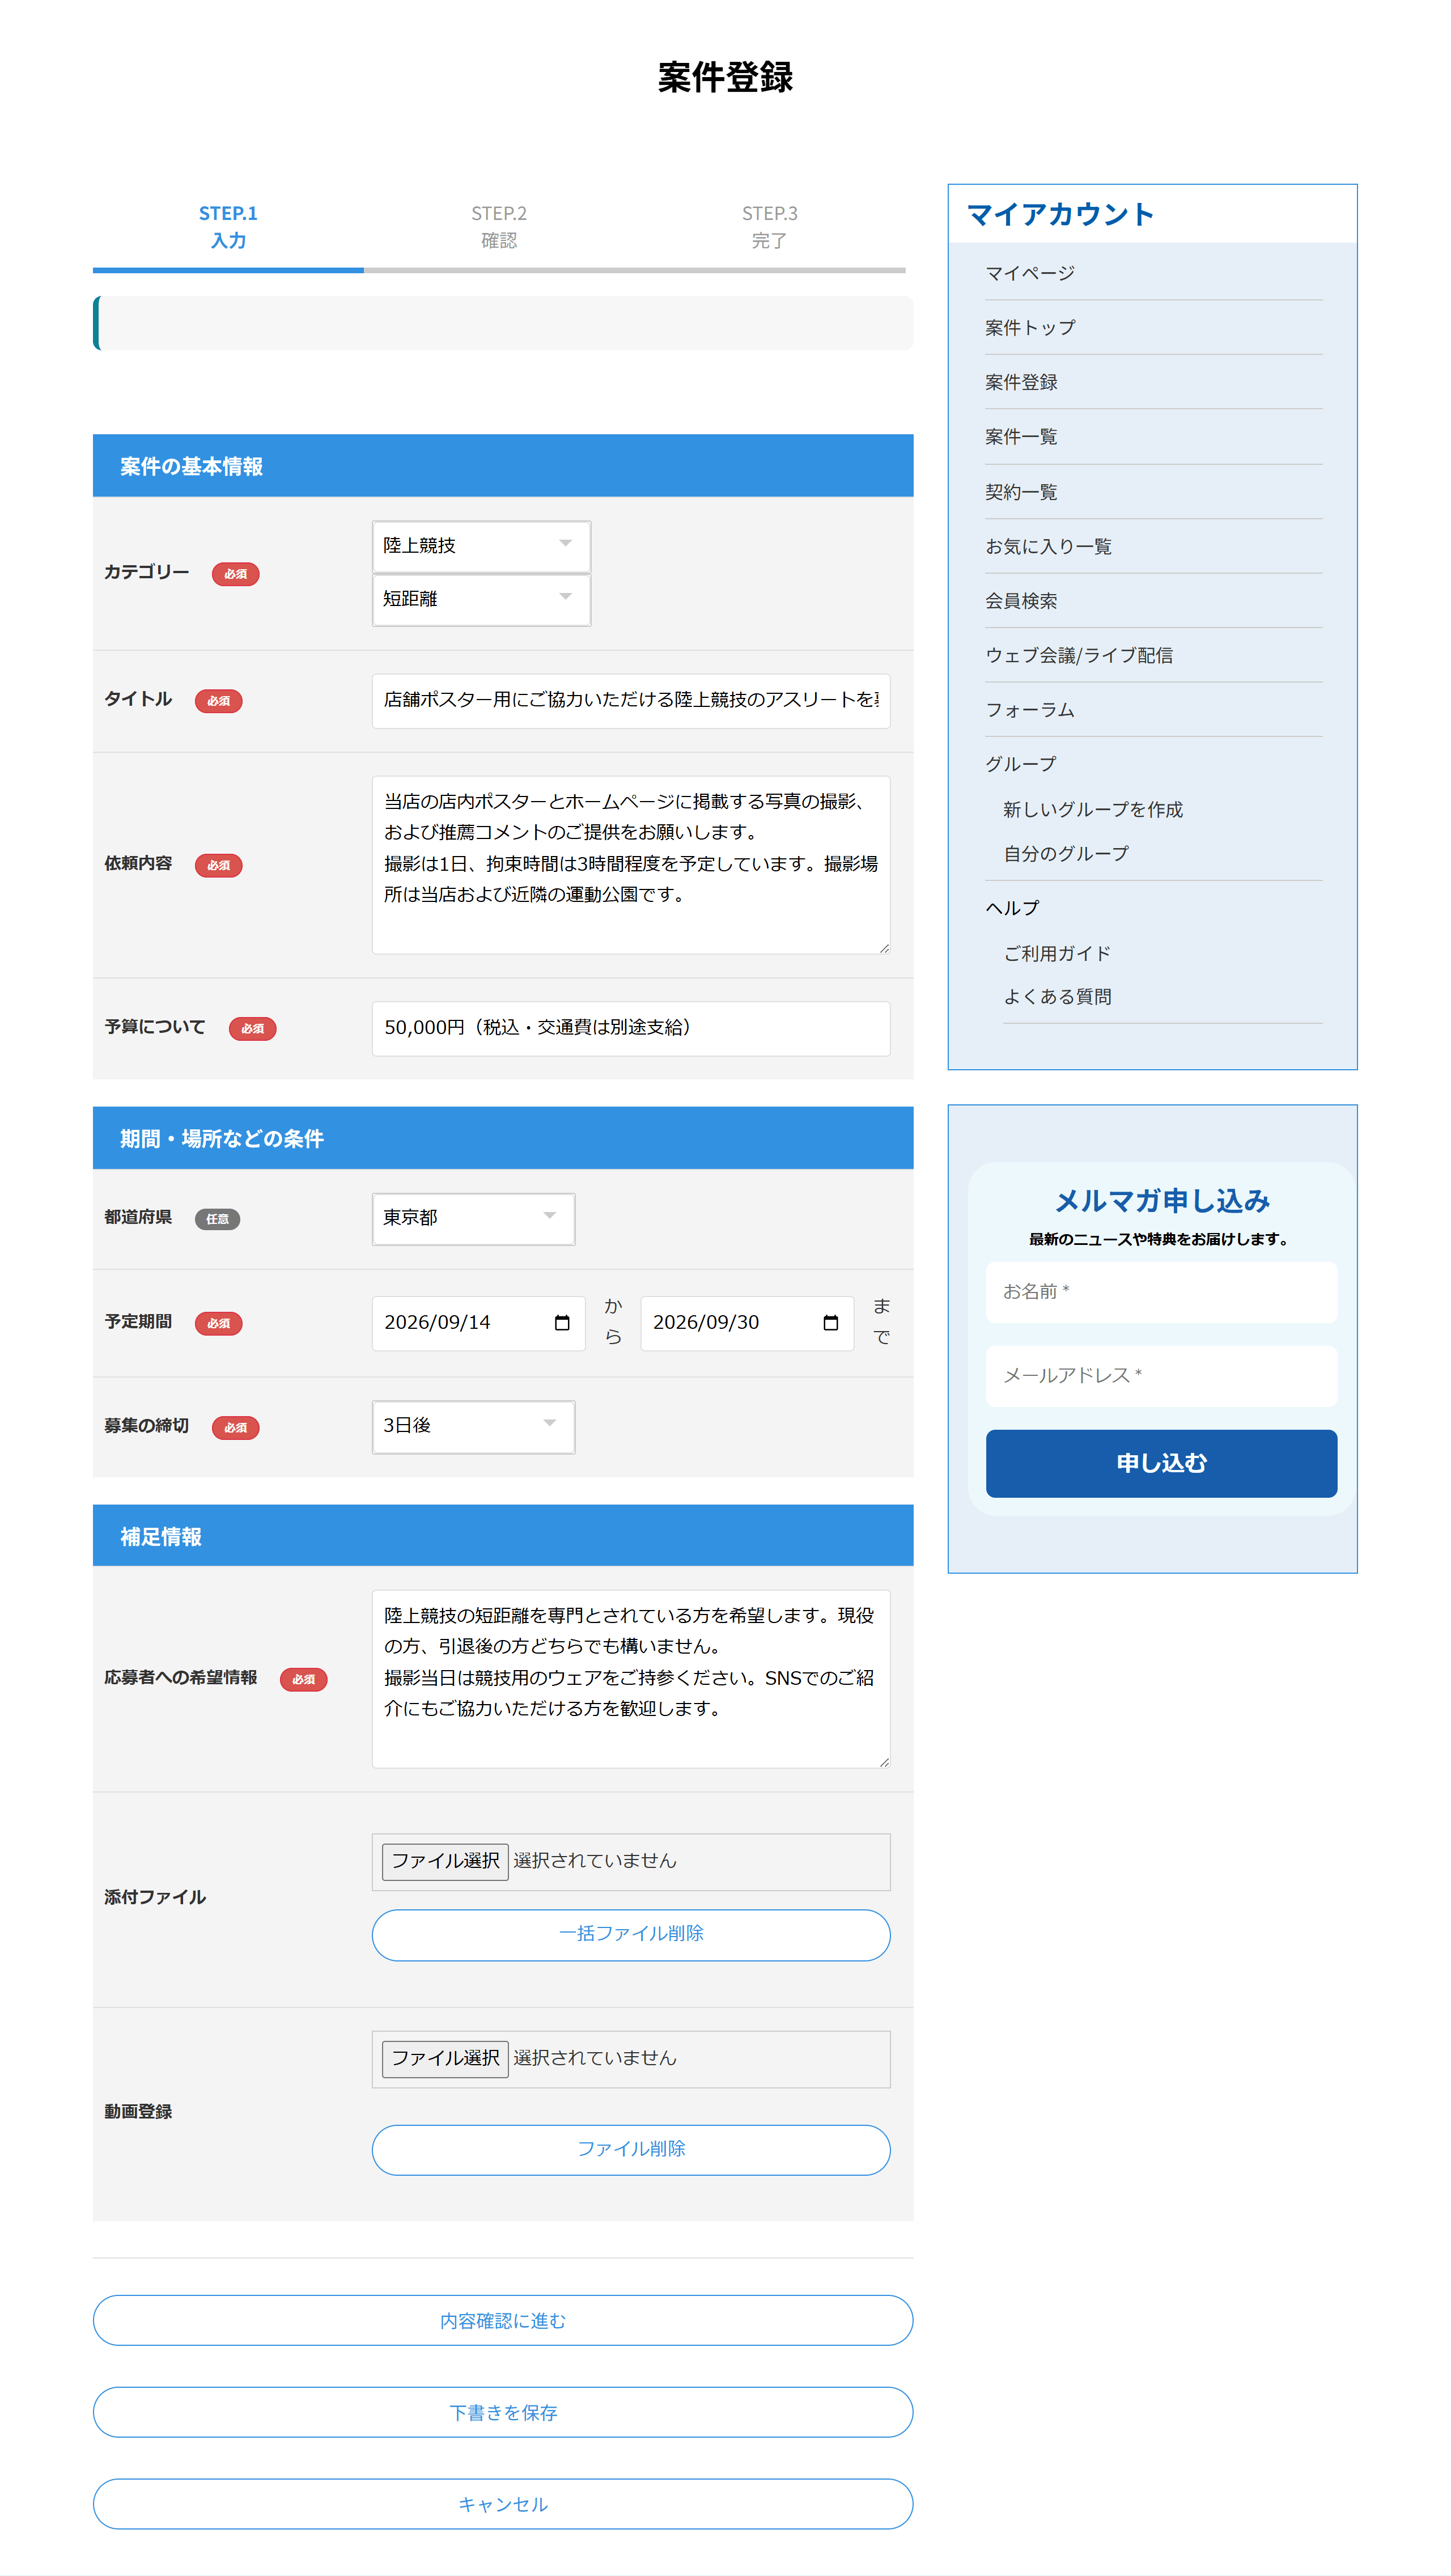Click 新しいグループを作成 link

pyautogui.click(x=1093, y=809)
